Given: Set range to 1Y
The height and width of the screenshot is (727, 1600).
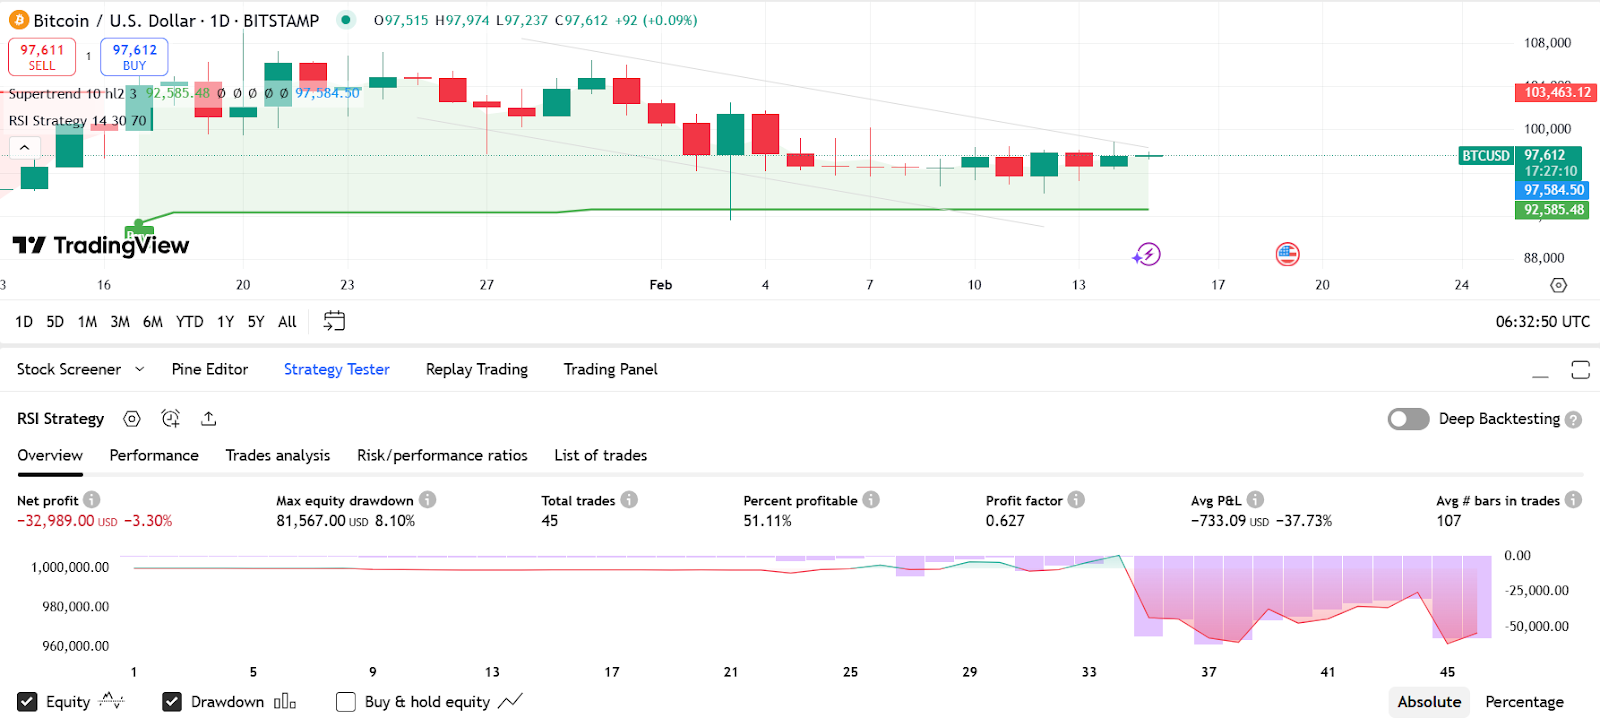Looking at the screenshot, I should pos(225,321).
